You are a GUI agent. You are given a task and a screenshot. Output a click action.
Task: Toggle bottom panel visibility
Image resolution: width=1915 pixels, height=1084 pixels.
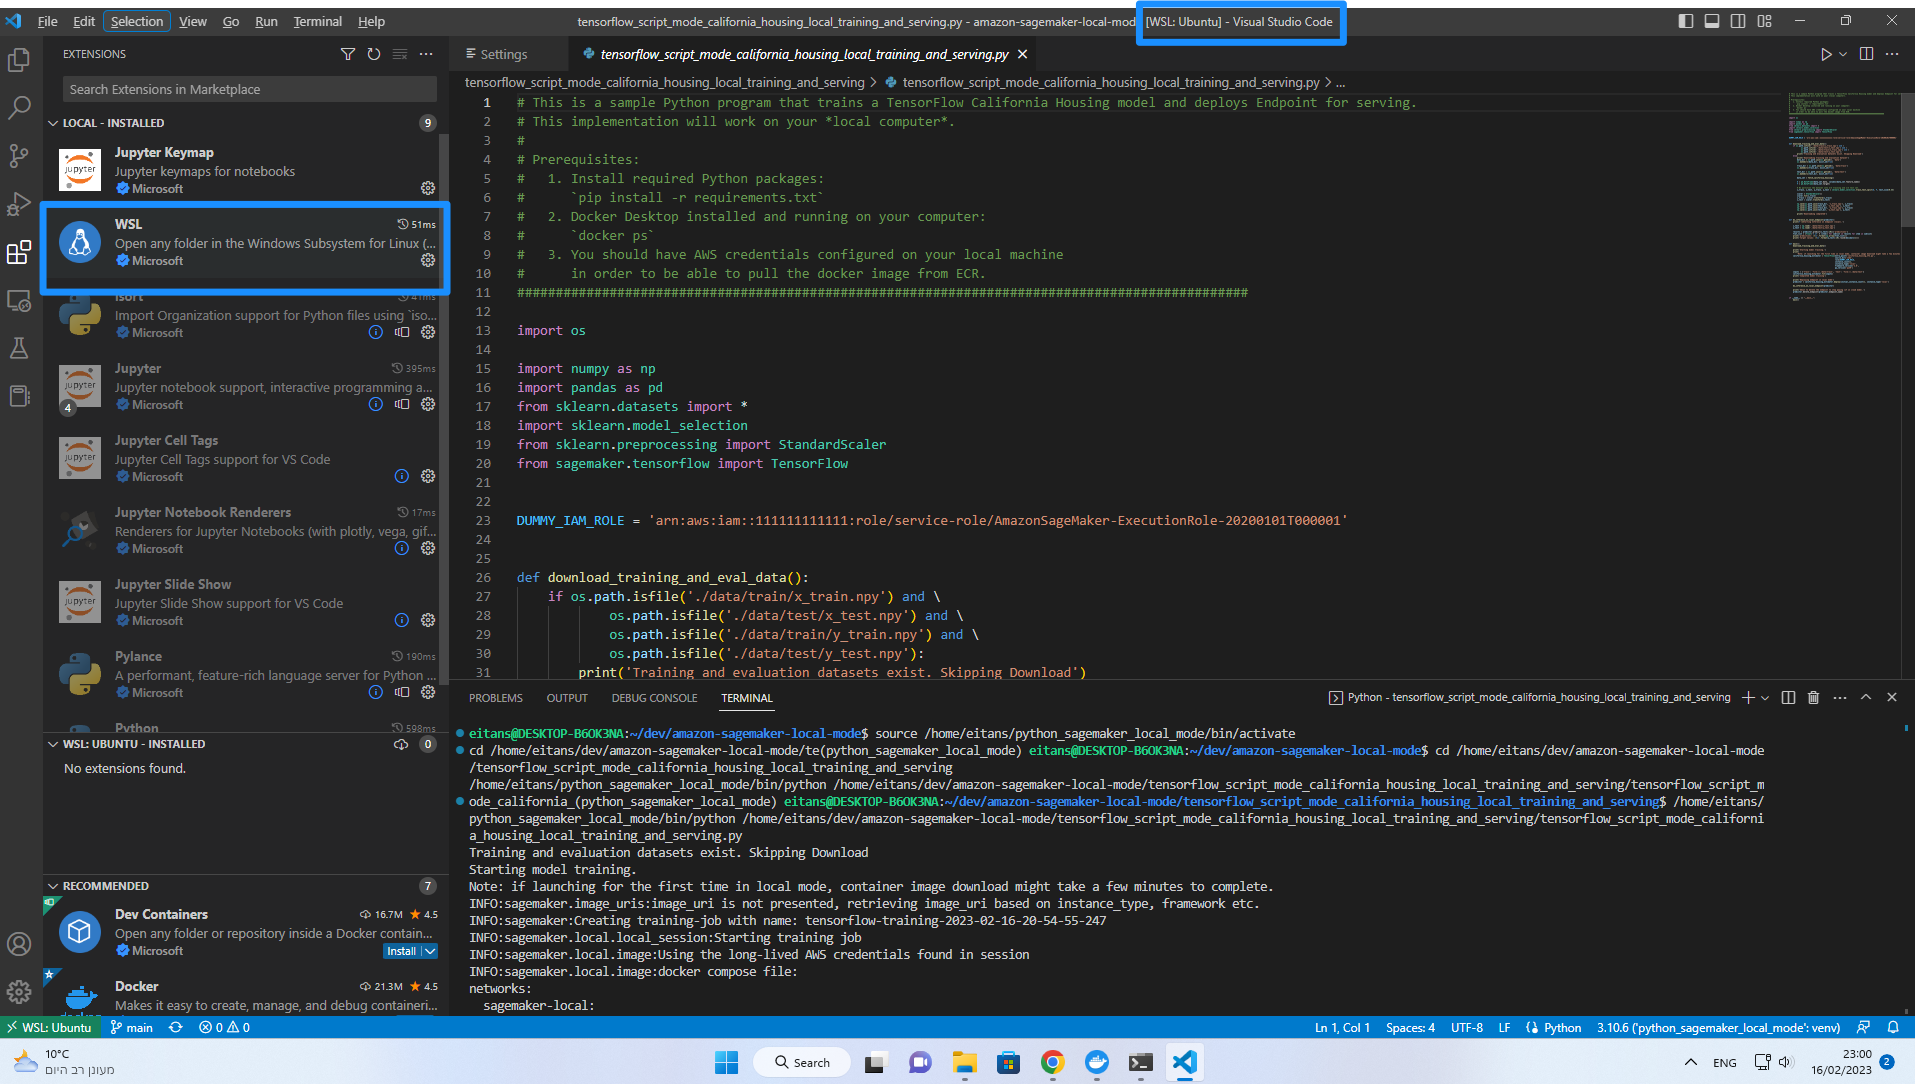click(x=1712, y=21)
